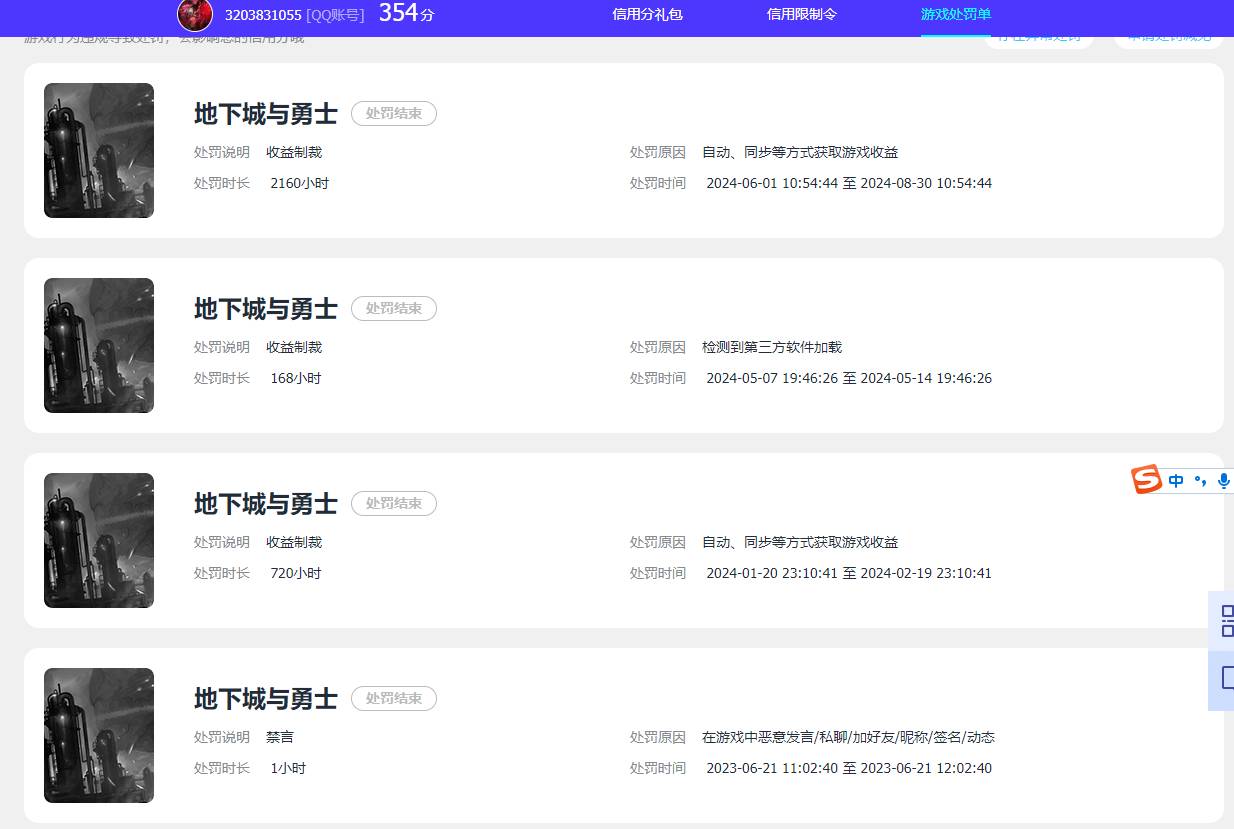Click the 处罚结束 badge on the 禁言 record
1234x829 pixels.
tap(393, 698)
